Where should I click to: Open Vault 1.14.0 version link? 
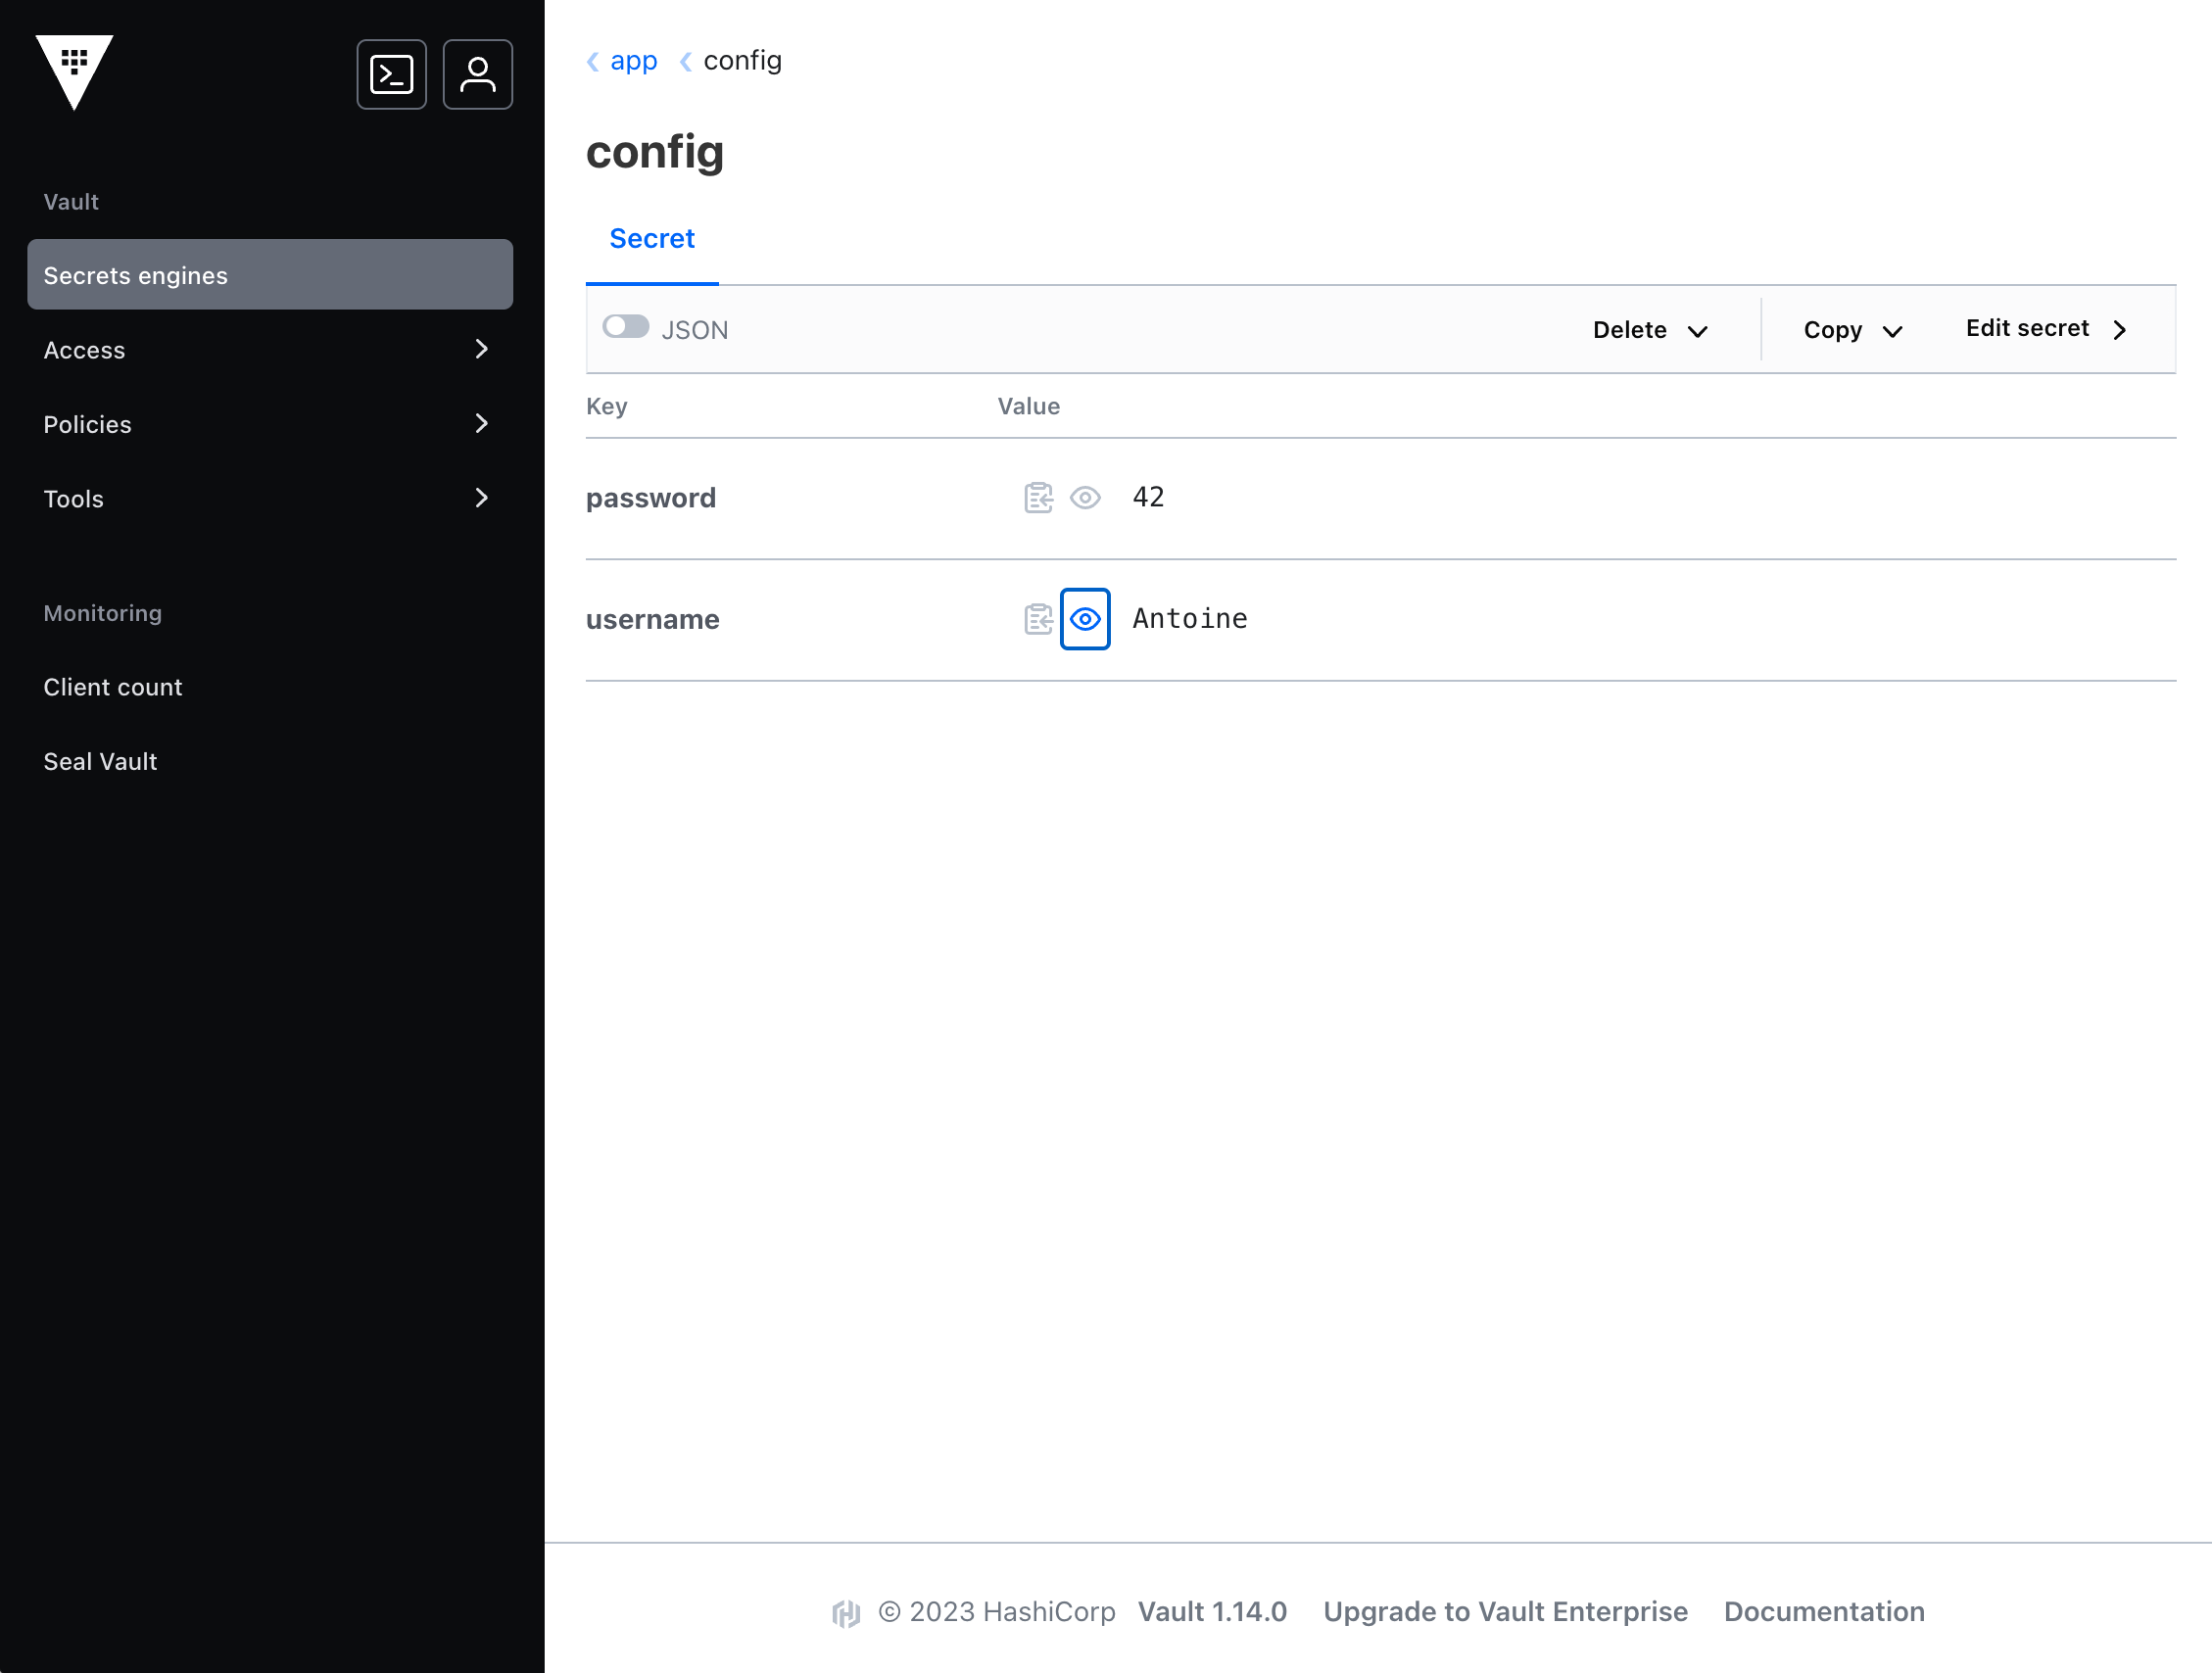tap(1212, 1612)
